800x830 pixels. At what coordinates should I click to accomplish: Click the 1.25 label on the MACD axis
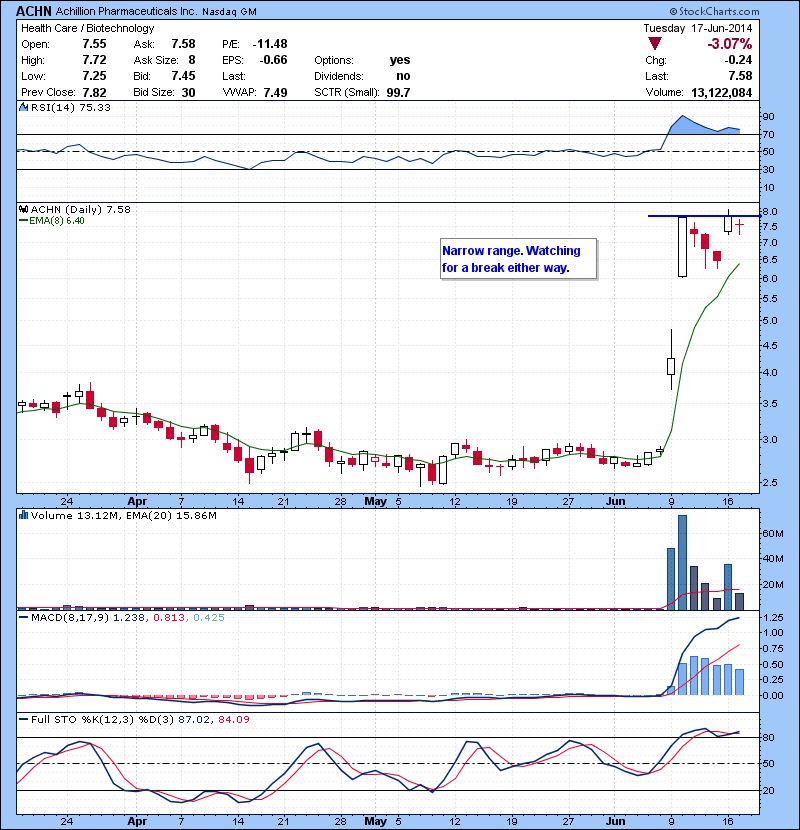(x=774, y=618)
